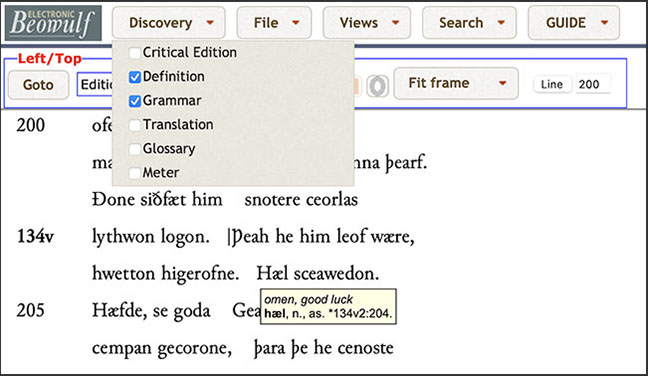648x376 pixels.
Task: Click the Electronic Beowulf logo
Action: [x=53, y=23]
